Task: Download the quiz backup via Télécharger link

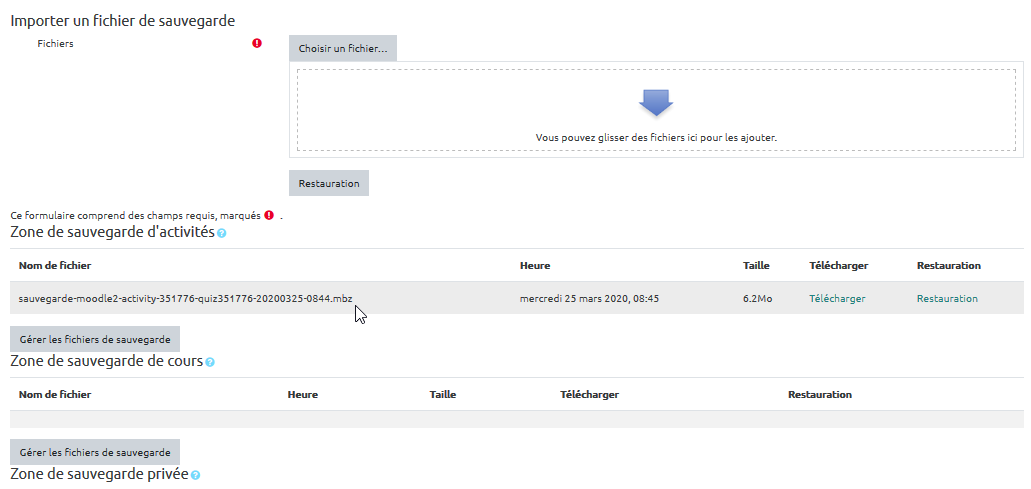Action: (836, 298)
